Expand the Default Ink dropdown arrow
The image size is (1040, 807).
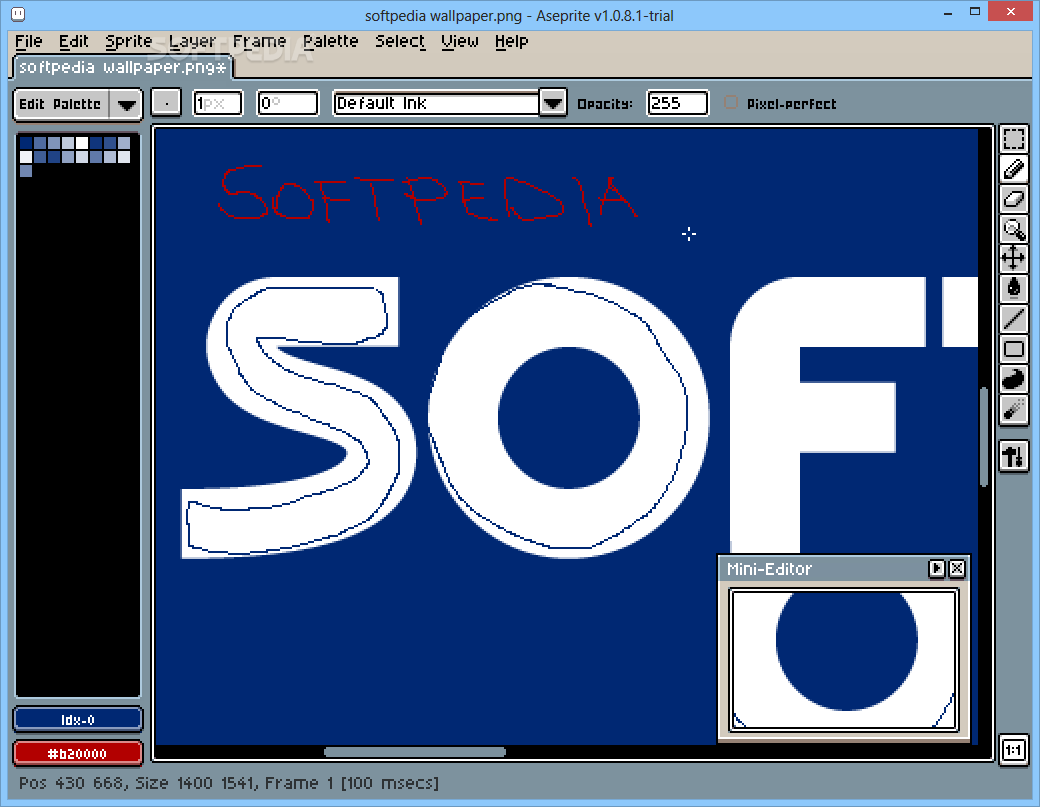pos(552,103)
